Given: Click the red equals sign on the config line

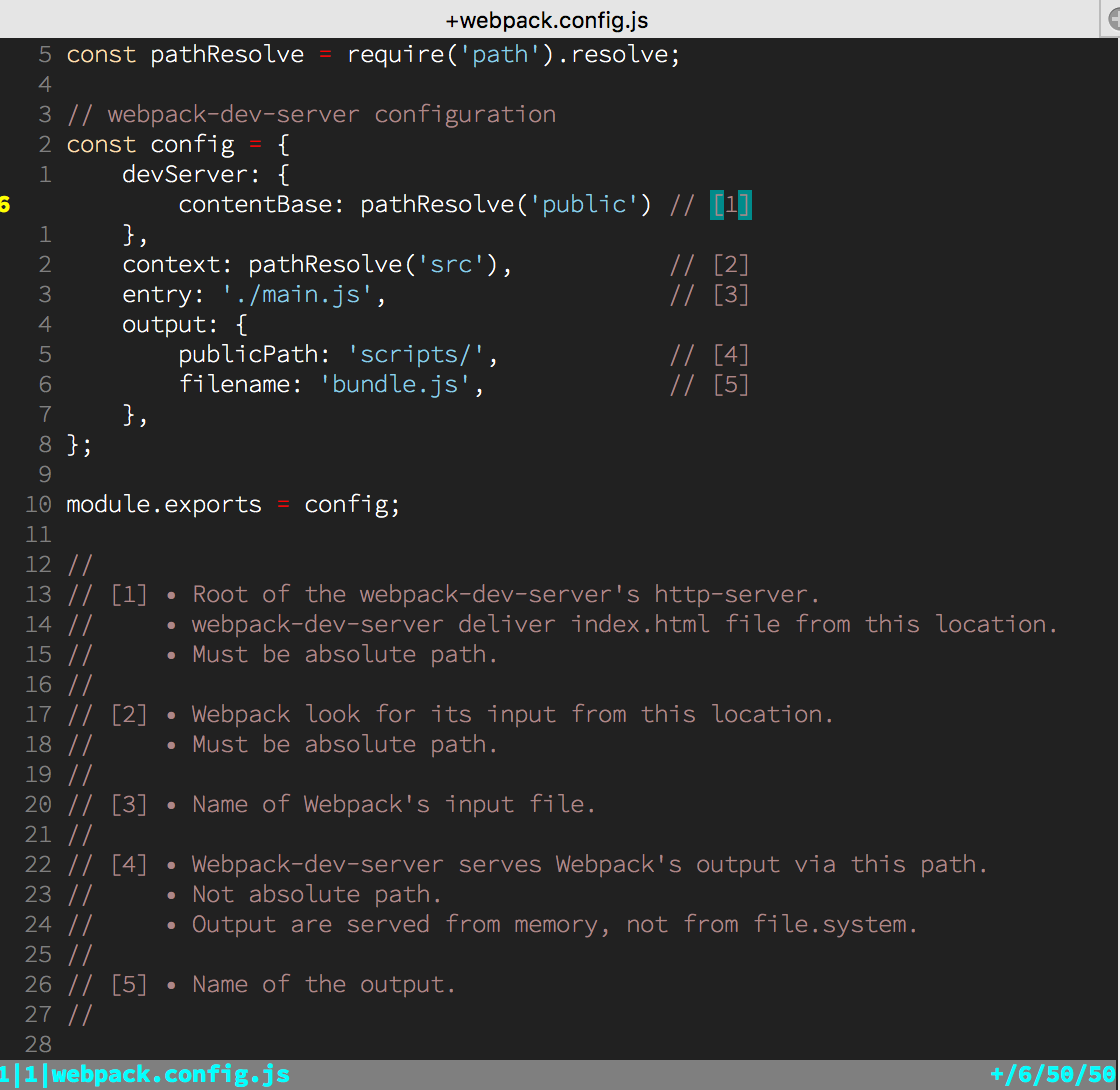Looking at the screenshot, I should point(255,144).
